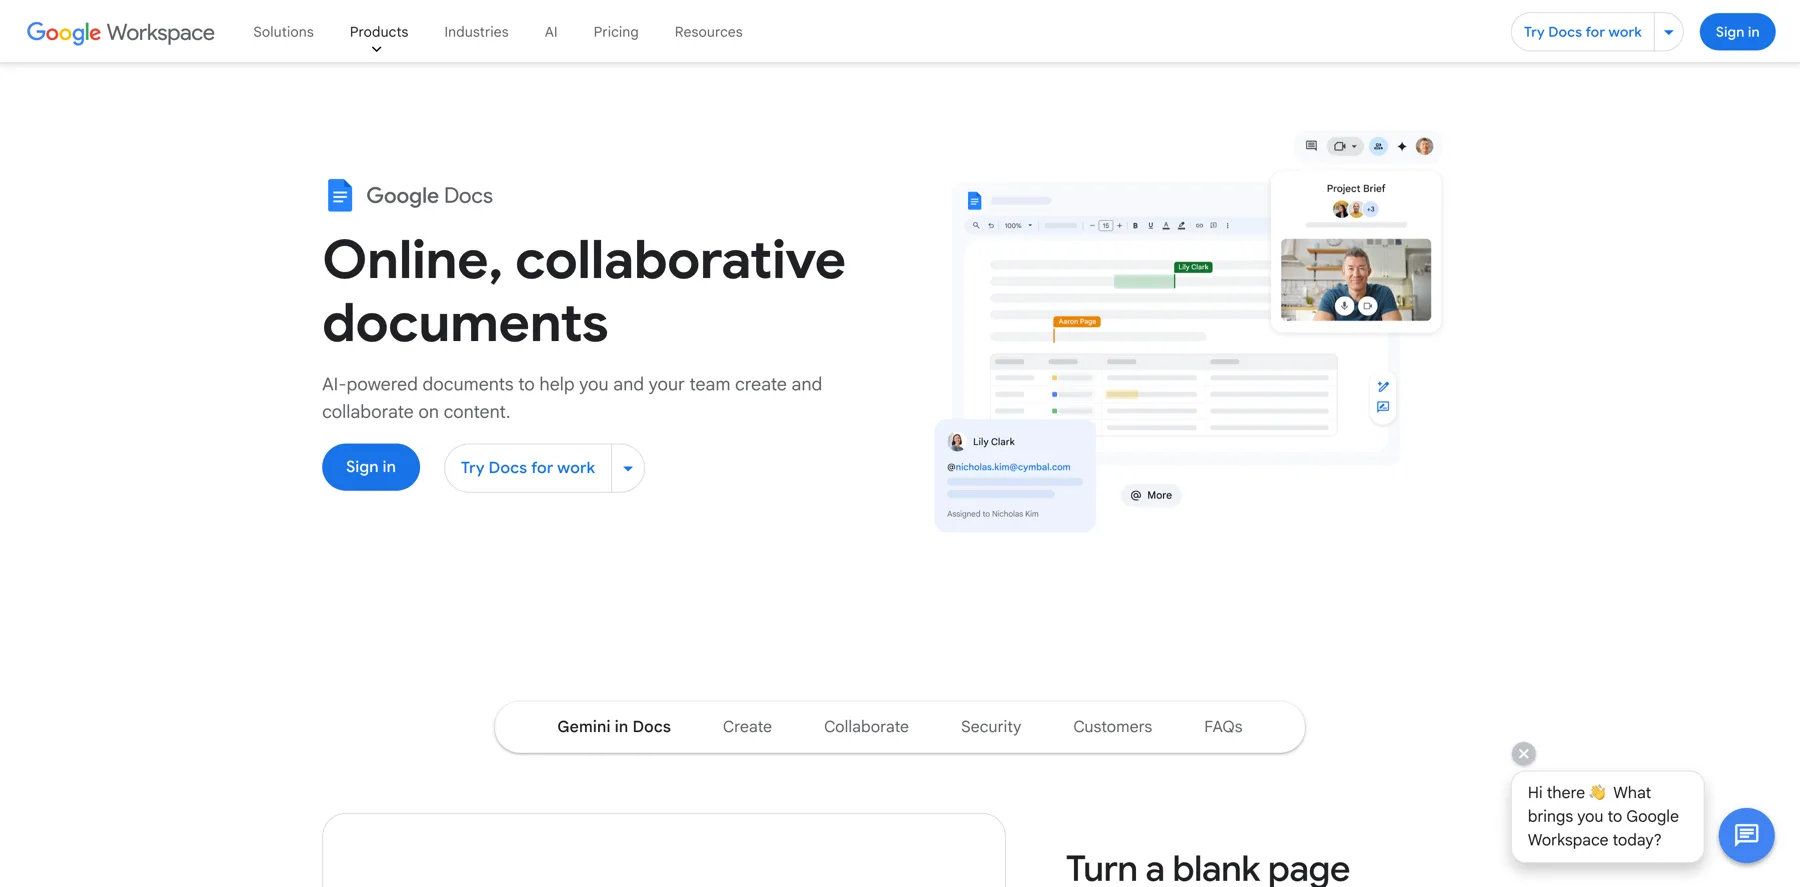Open the Security tab
This screenshot has height=887, width=1800.
[x=991, y=727]
